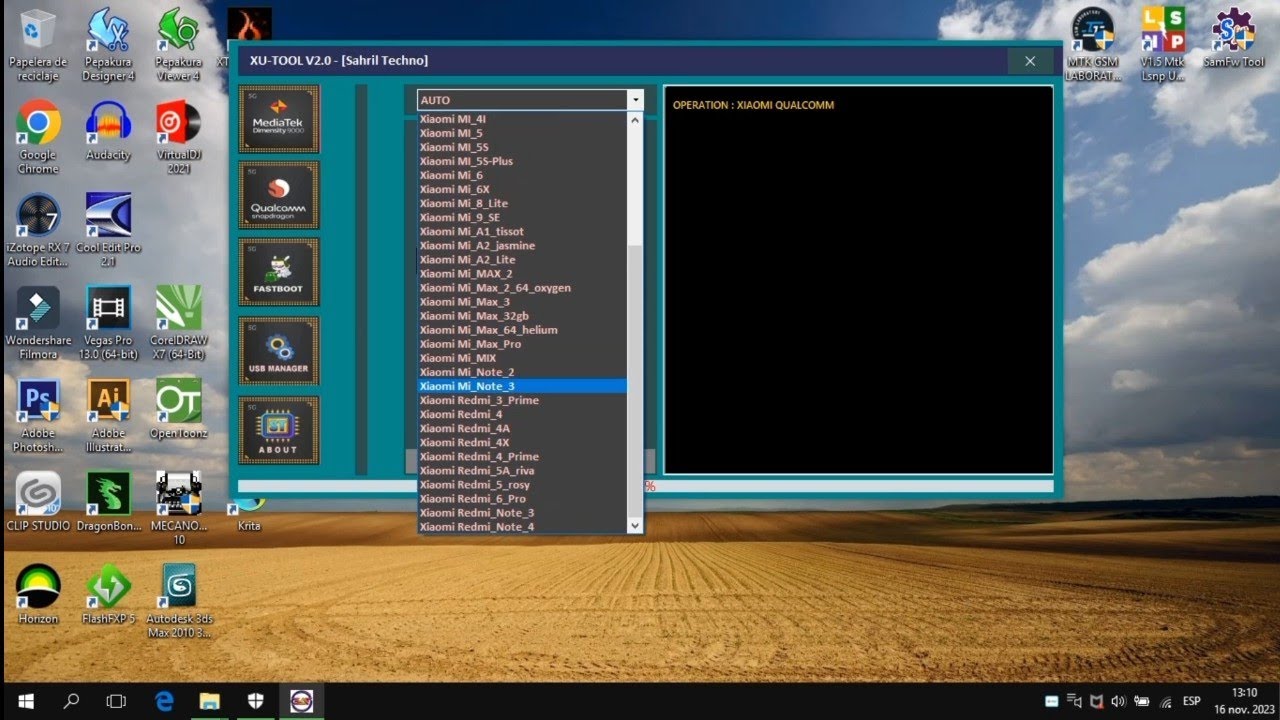Click the black operation log area
Viewport: 1280px width, 720px height.
point(855,280)
